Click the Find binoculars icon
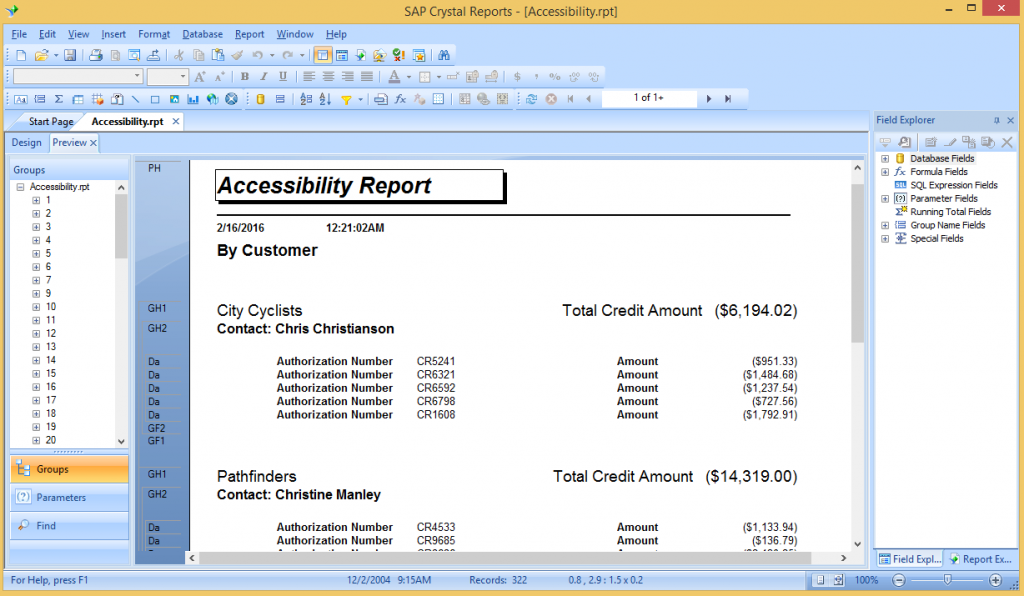1024x596 pixels. click(444, 55)
